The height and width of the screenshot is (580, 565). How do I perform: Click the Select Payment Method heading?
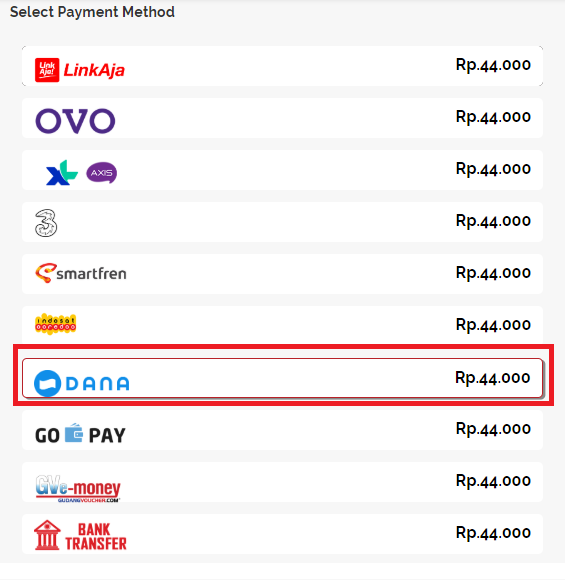(92, 12)
